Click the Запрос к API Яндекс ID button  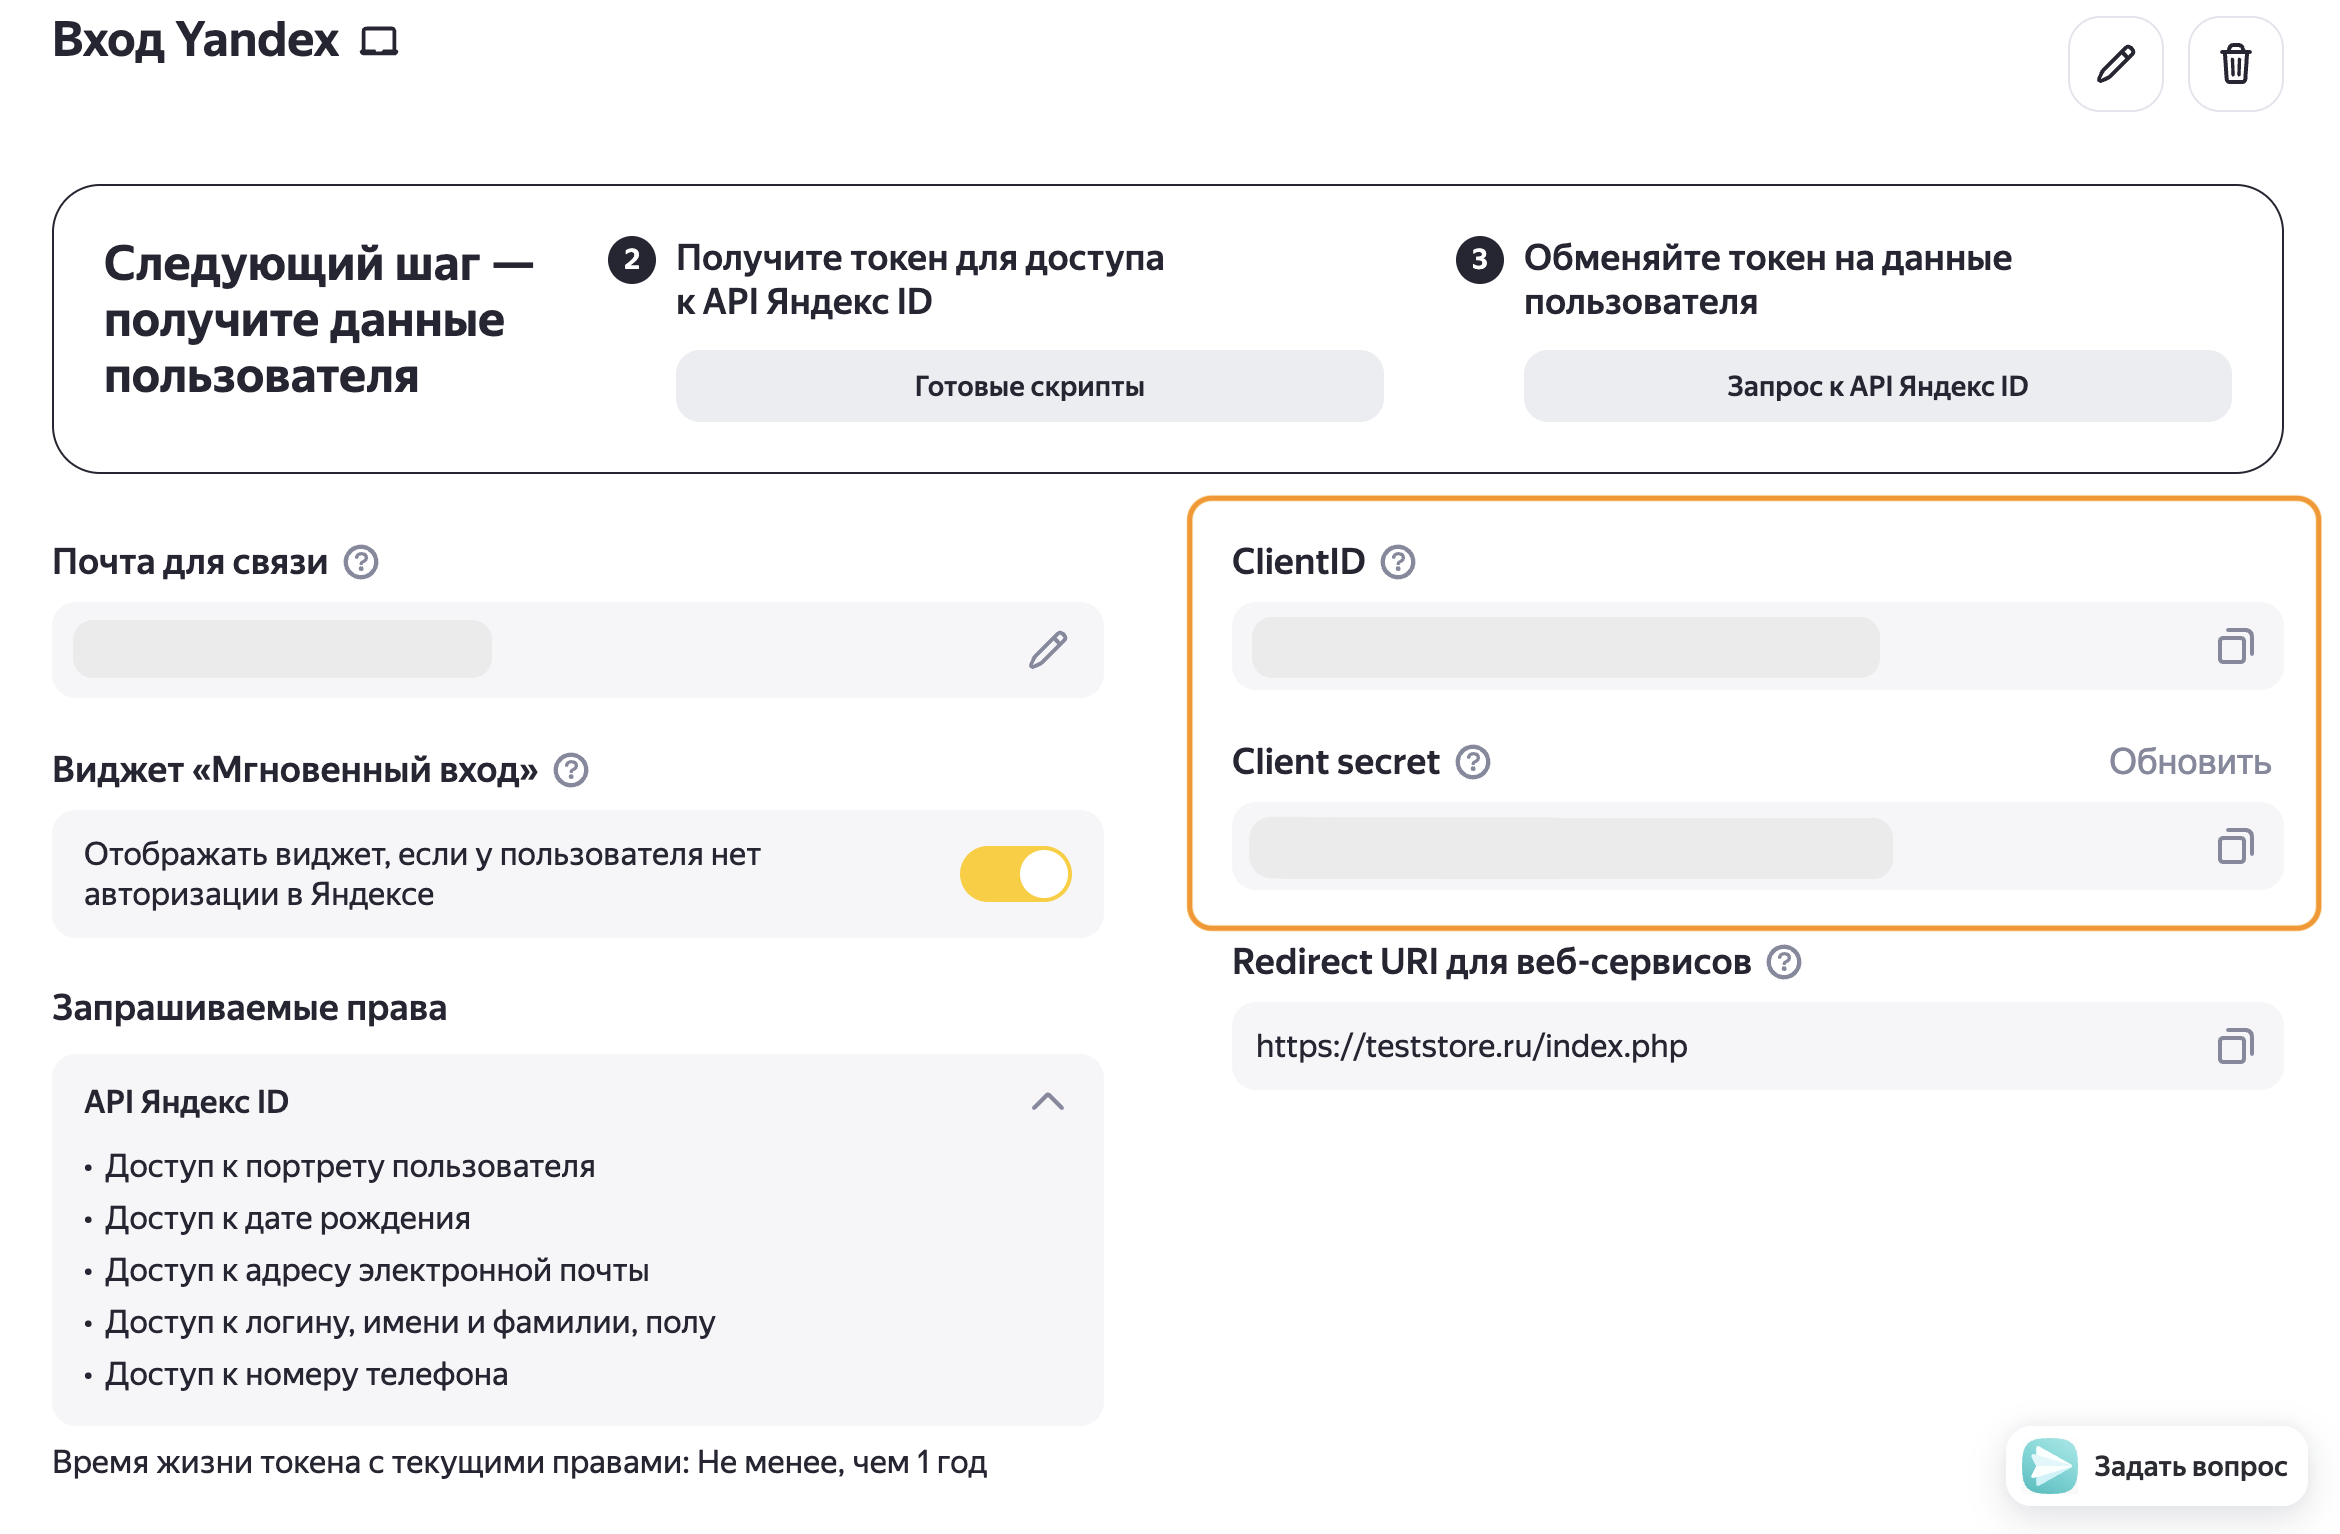pyautogui.click(x=1877, y=386)
